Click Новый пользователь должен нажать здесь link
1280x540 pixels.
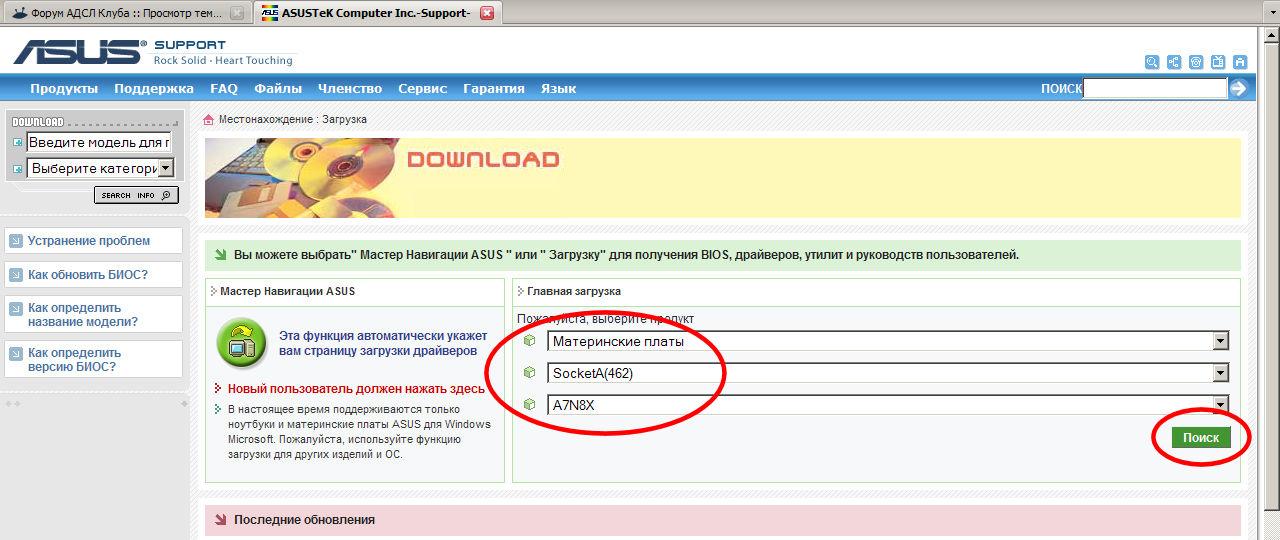tap(356, 389)
